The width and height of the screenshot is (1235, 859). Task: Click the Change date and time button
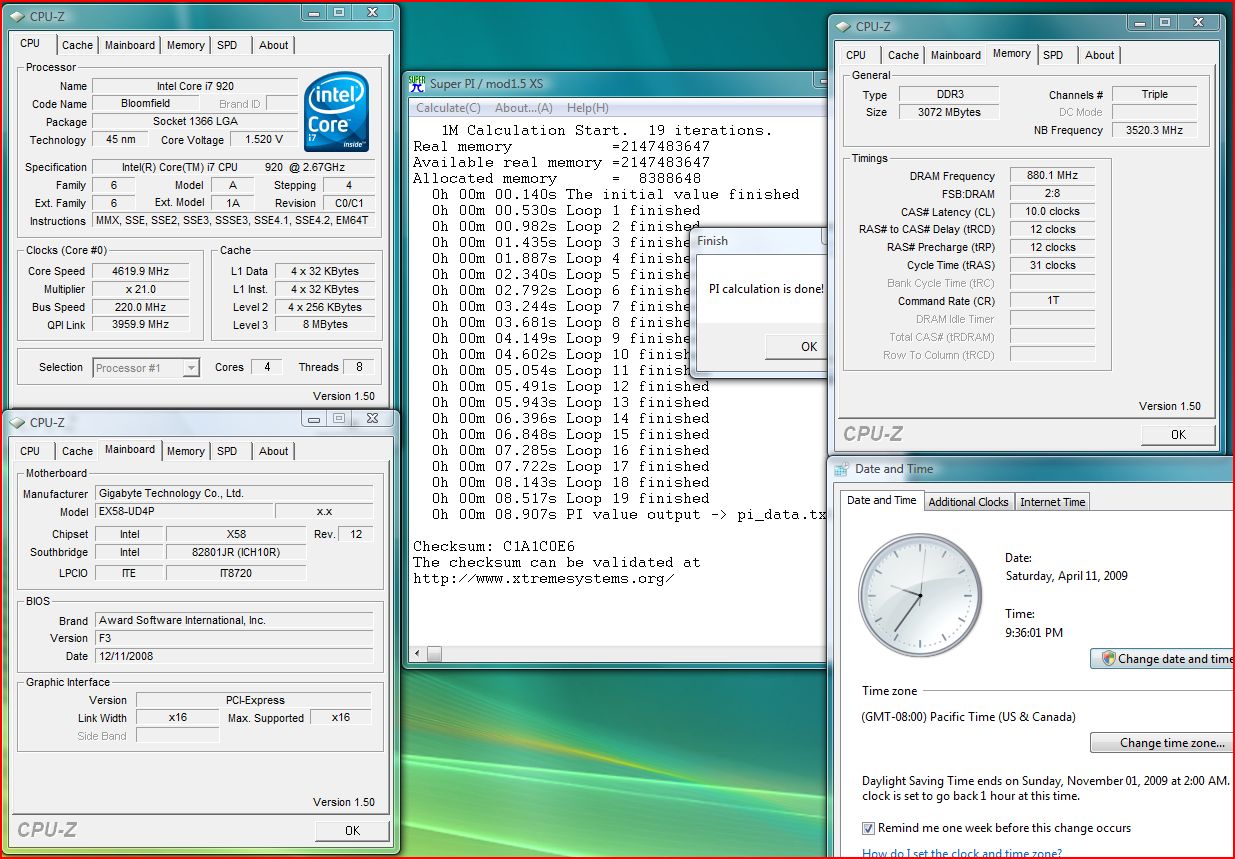pos(1162,659)
